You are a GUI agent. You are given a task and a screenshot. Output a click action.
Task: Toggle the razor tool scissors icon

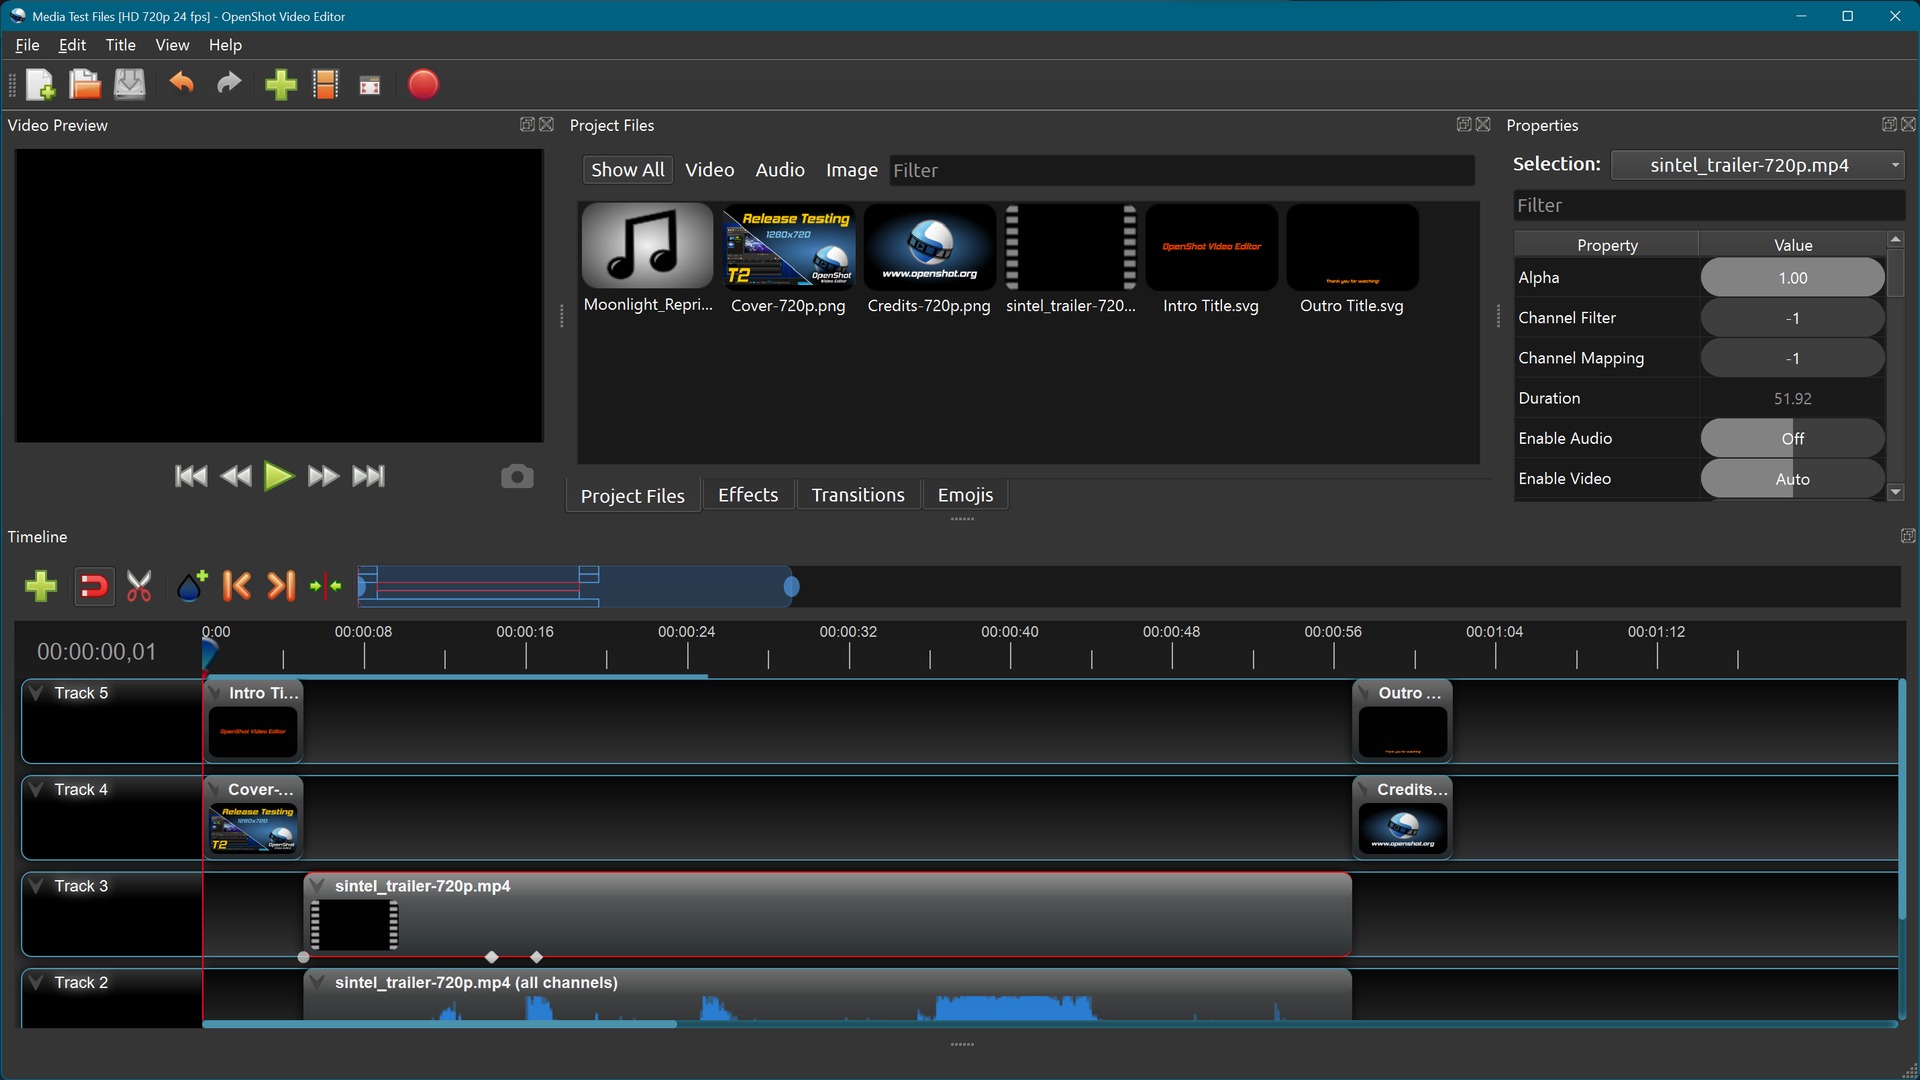coord(139,586)
